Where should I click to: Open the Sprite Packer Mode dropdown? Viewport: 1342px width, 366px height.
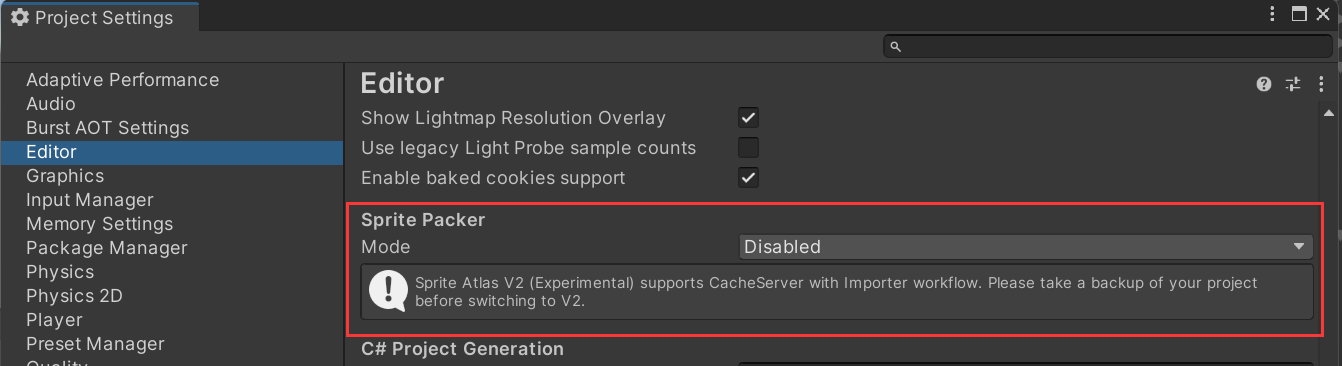click(x=1025, y=246)
